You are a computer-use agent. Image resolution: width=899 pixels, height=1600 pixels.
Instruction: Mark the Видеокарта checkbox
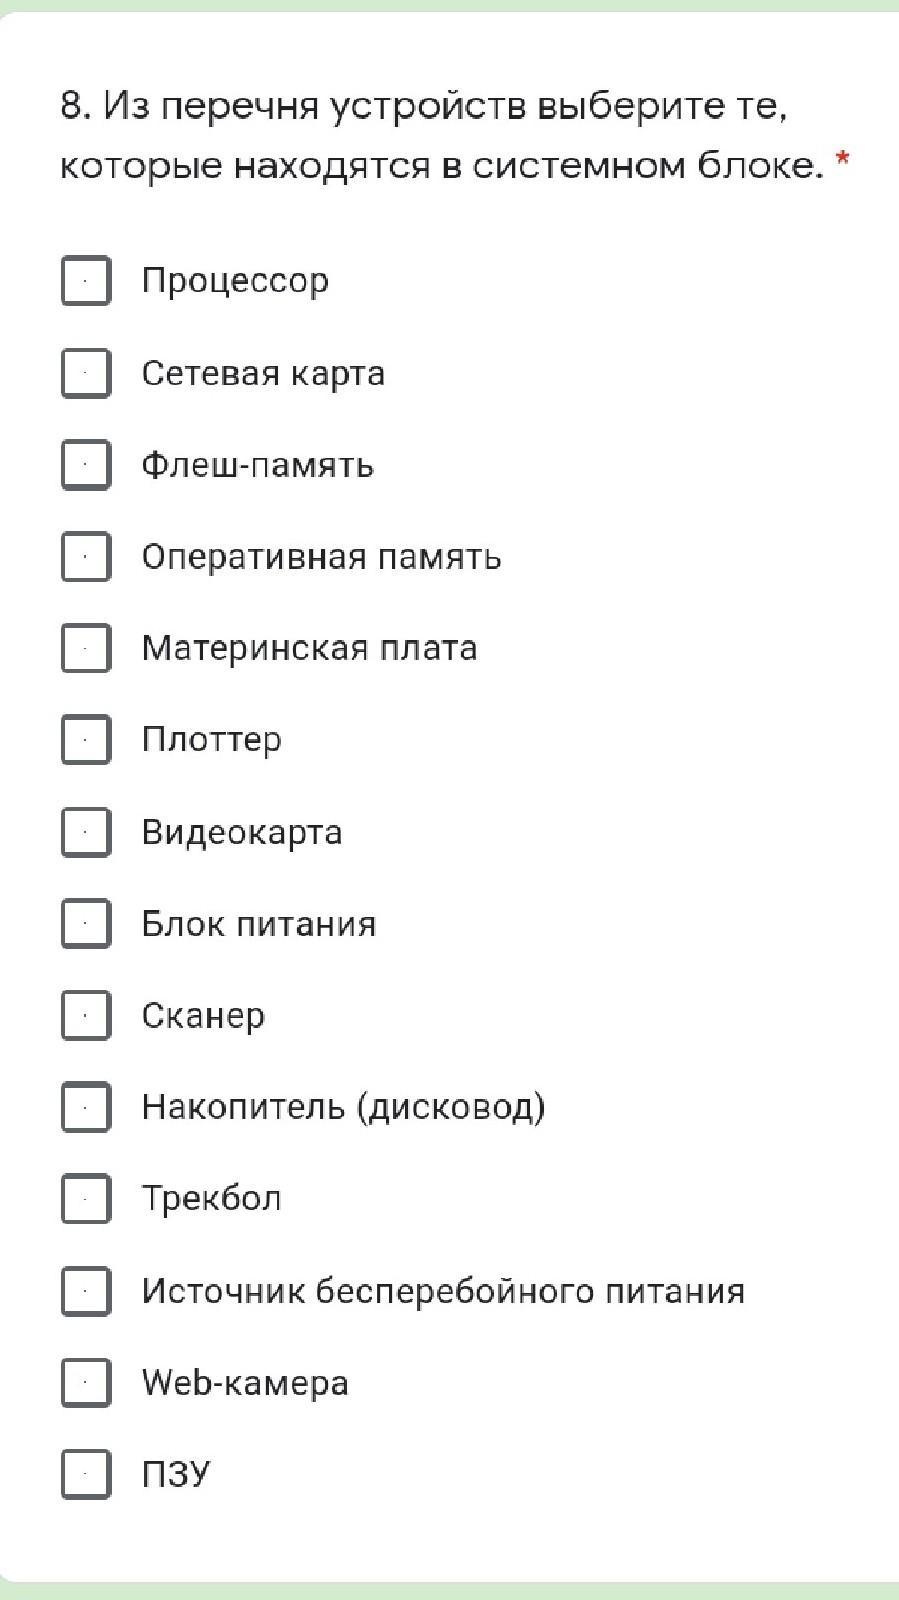coord(86,832)
